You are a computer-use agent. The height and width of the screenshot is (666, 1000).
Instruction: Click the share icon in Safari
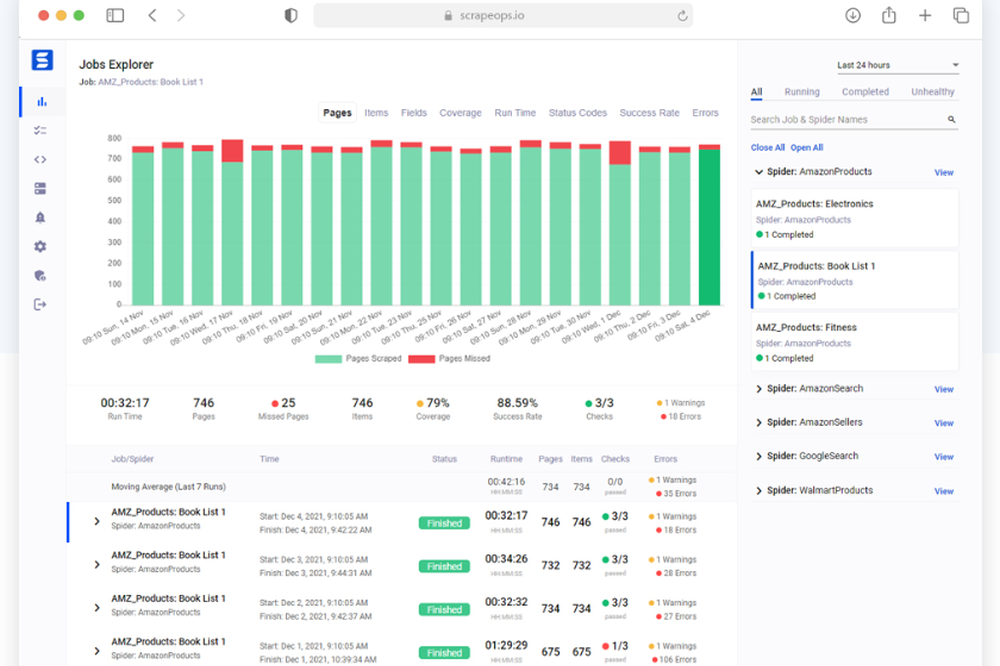pyautogui.click(x=888, y=15)
